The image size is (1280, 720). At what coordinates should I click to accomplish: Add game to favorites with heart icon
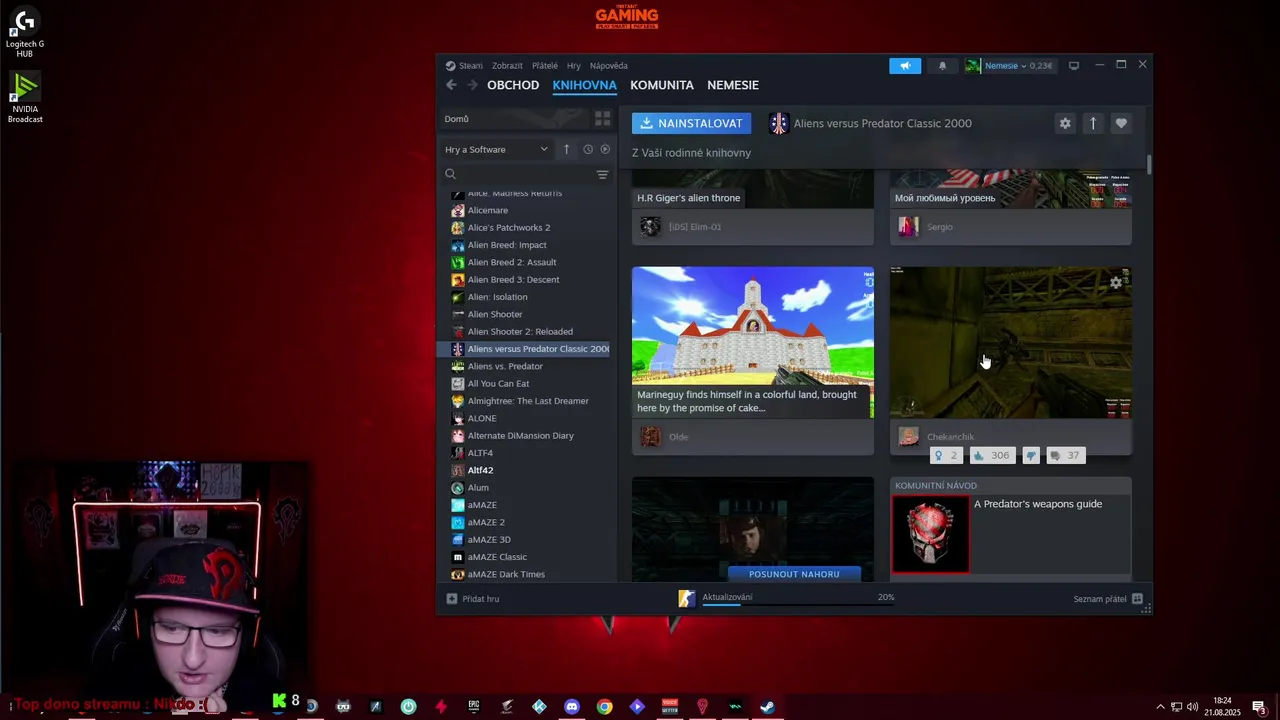coord(1121,123)
